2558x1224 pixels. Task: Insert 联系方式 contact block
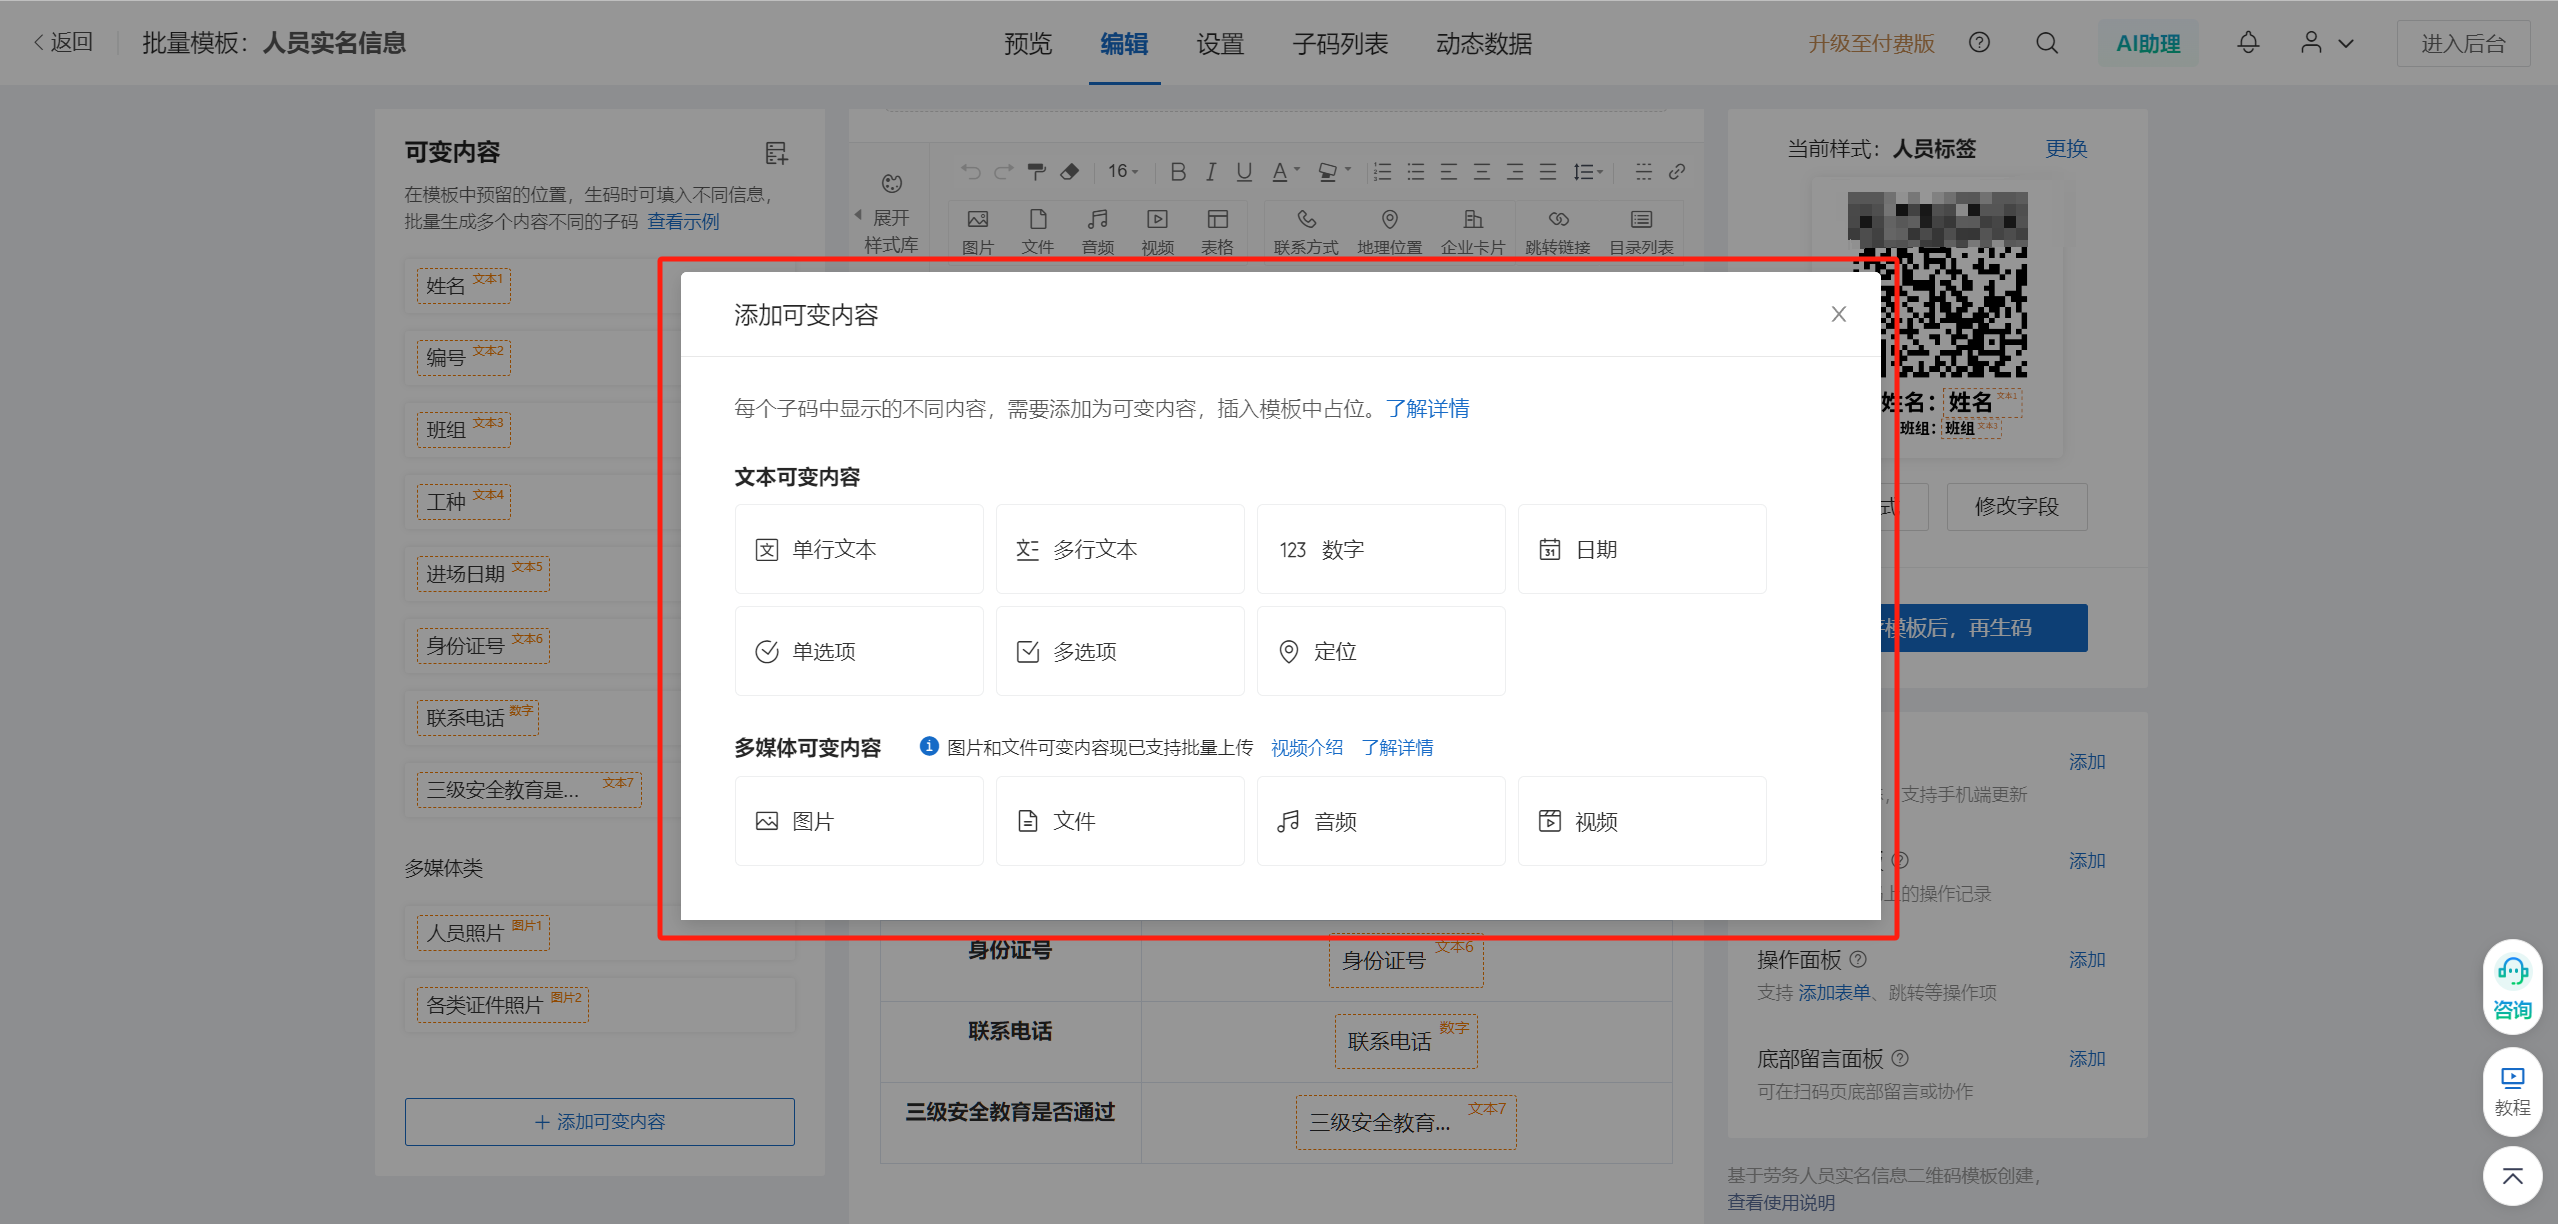pos(1305,231)
